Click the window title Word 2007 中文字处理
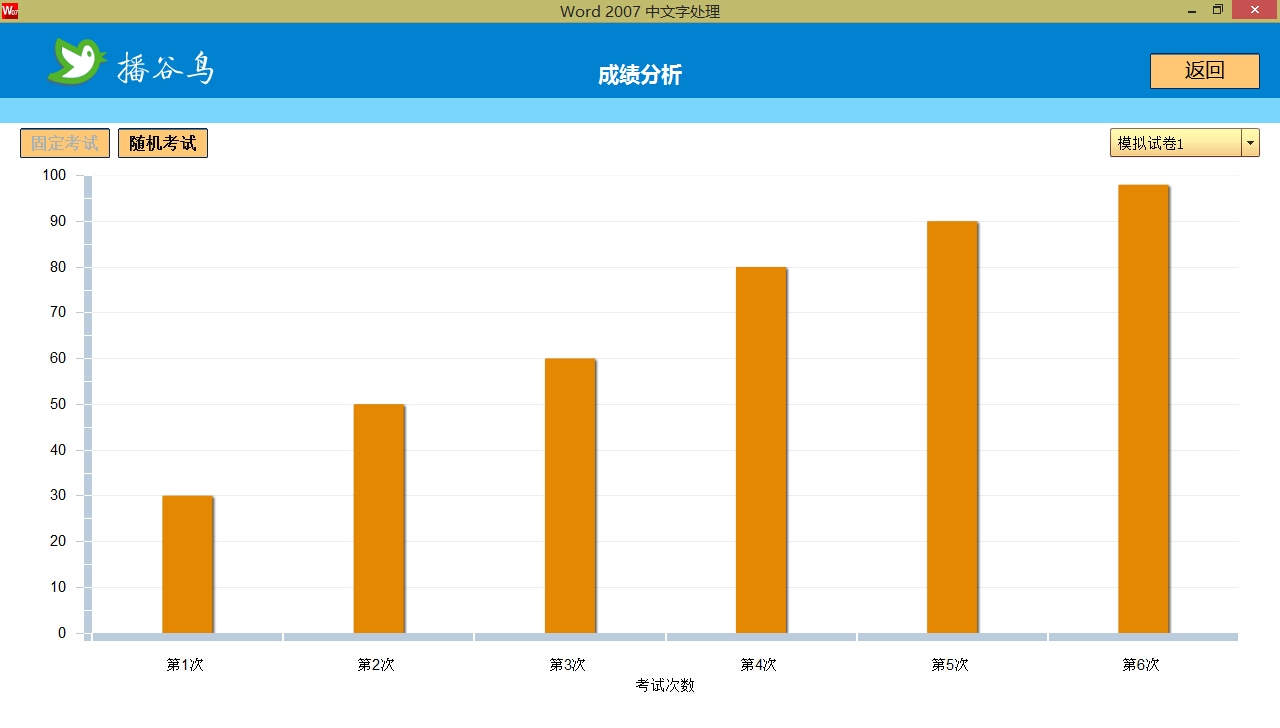 640,11
